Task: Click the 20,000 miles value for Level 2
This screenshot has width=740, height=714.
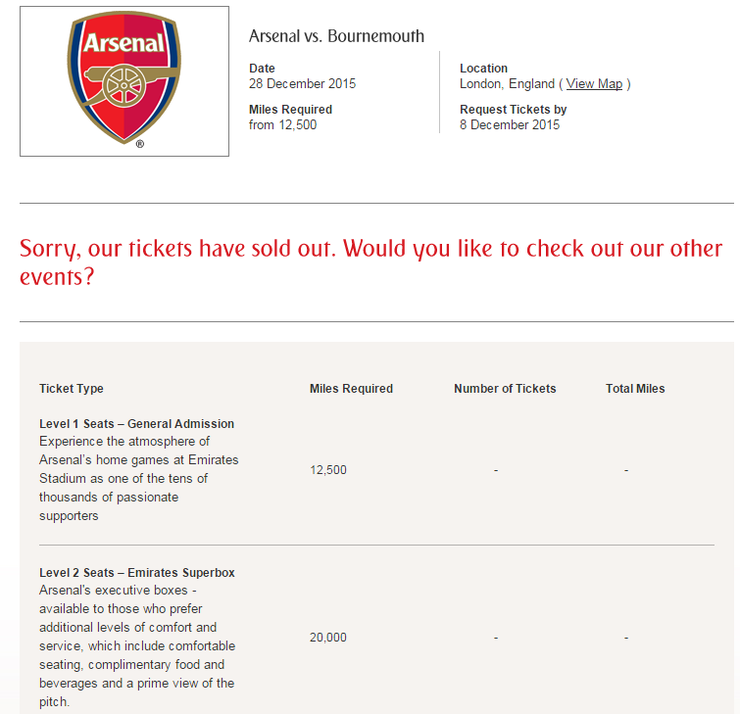Action: (x=328, y=638)
